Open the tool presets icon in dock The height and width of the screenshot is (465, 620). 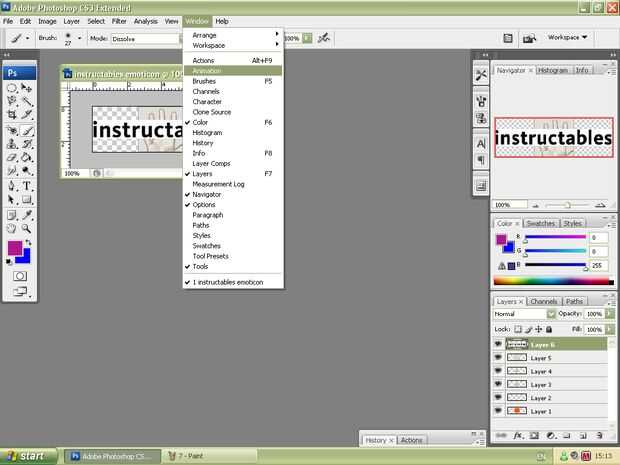[481, 74]
